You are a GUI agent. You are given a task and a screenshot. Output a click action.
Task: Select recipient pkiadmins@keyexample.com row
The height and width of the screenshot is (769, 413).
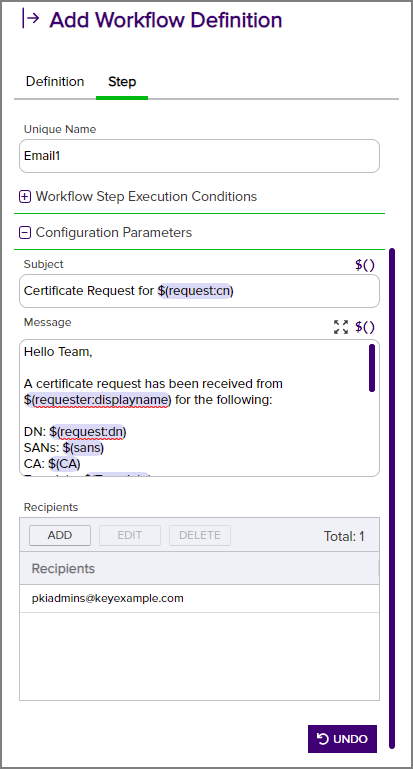coord(199,598)
